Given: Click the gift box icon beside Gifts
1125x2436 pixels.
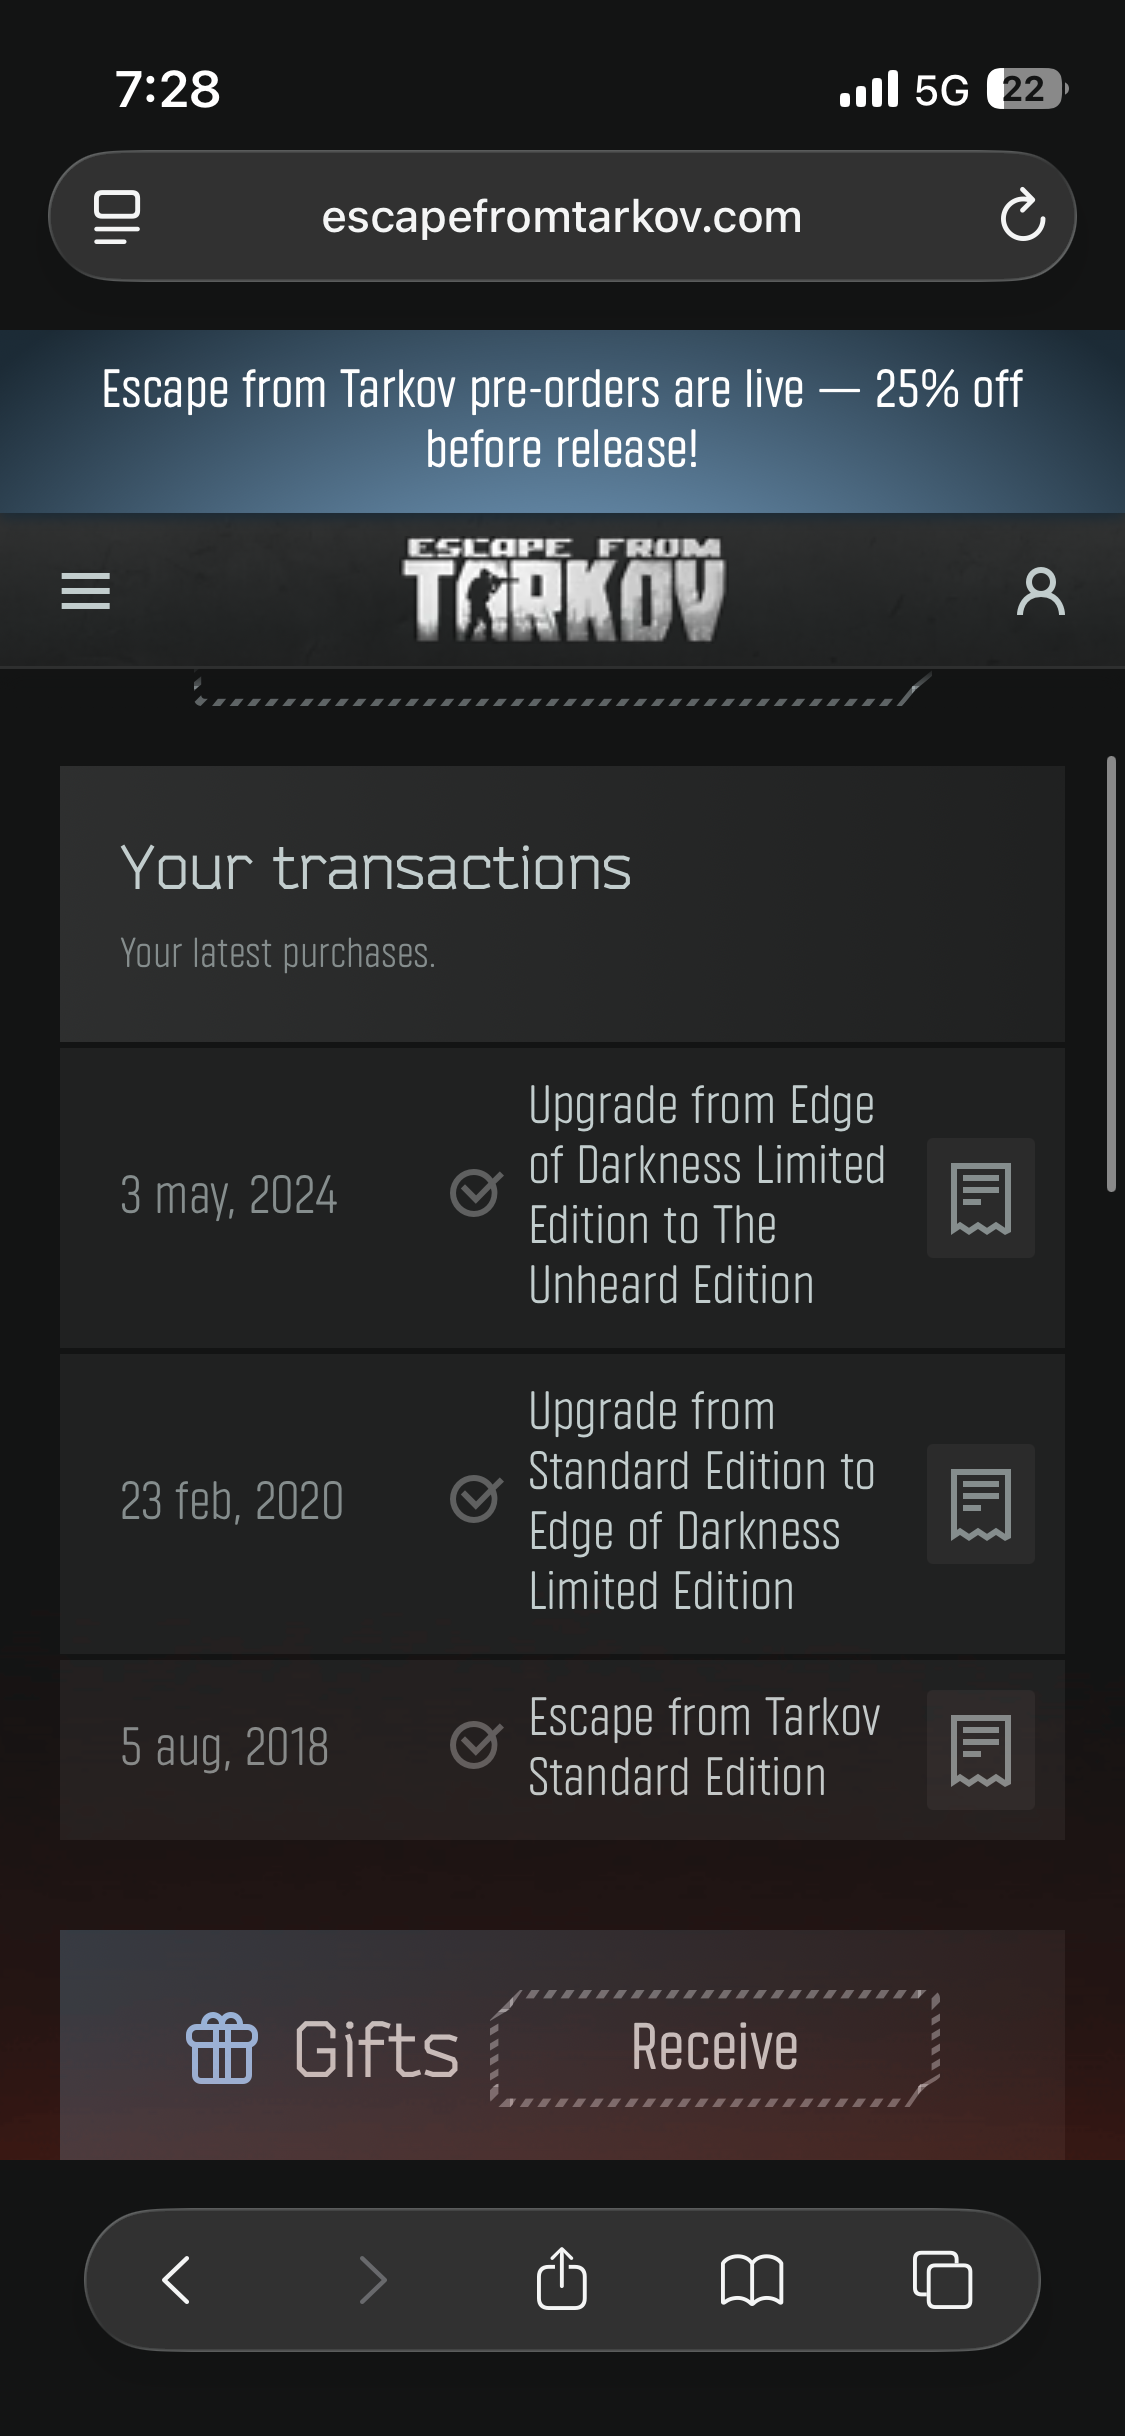Looking at the screenshot, I should [222, 2048].
